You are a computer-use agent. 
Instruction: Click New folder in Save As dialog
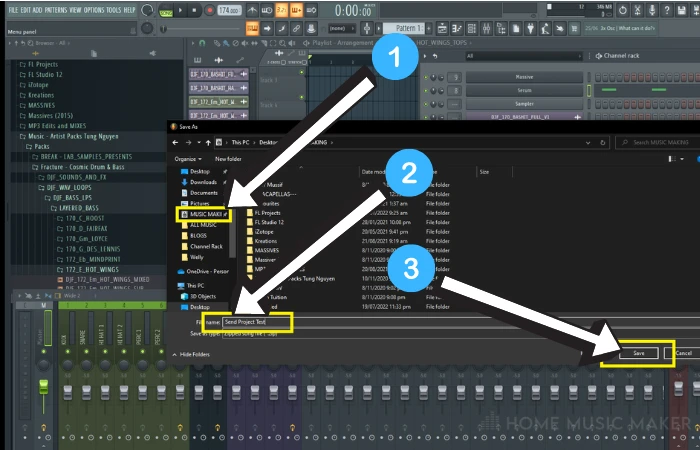tap(228, 159)
